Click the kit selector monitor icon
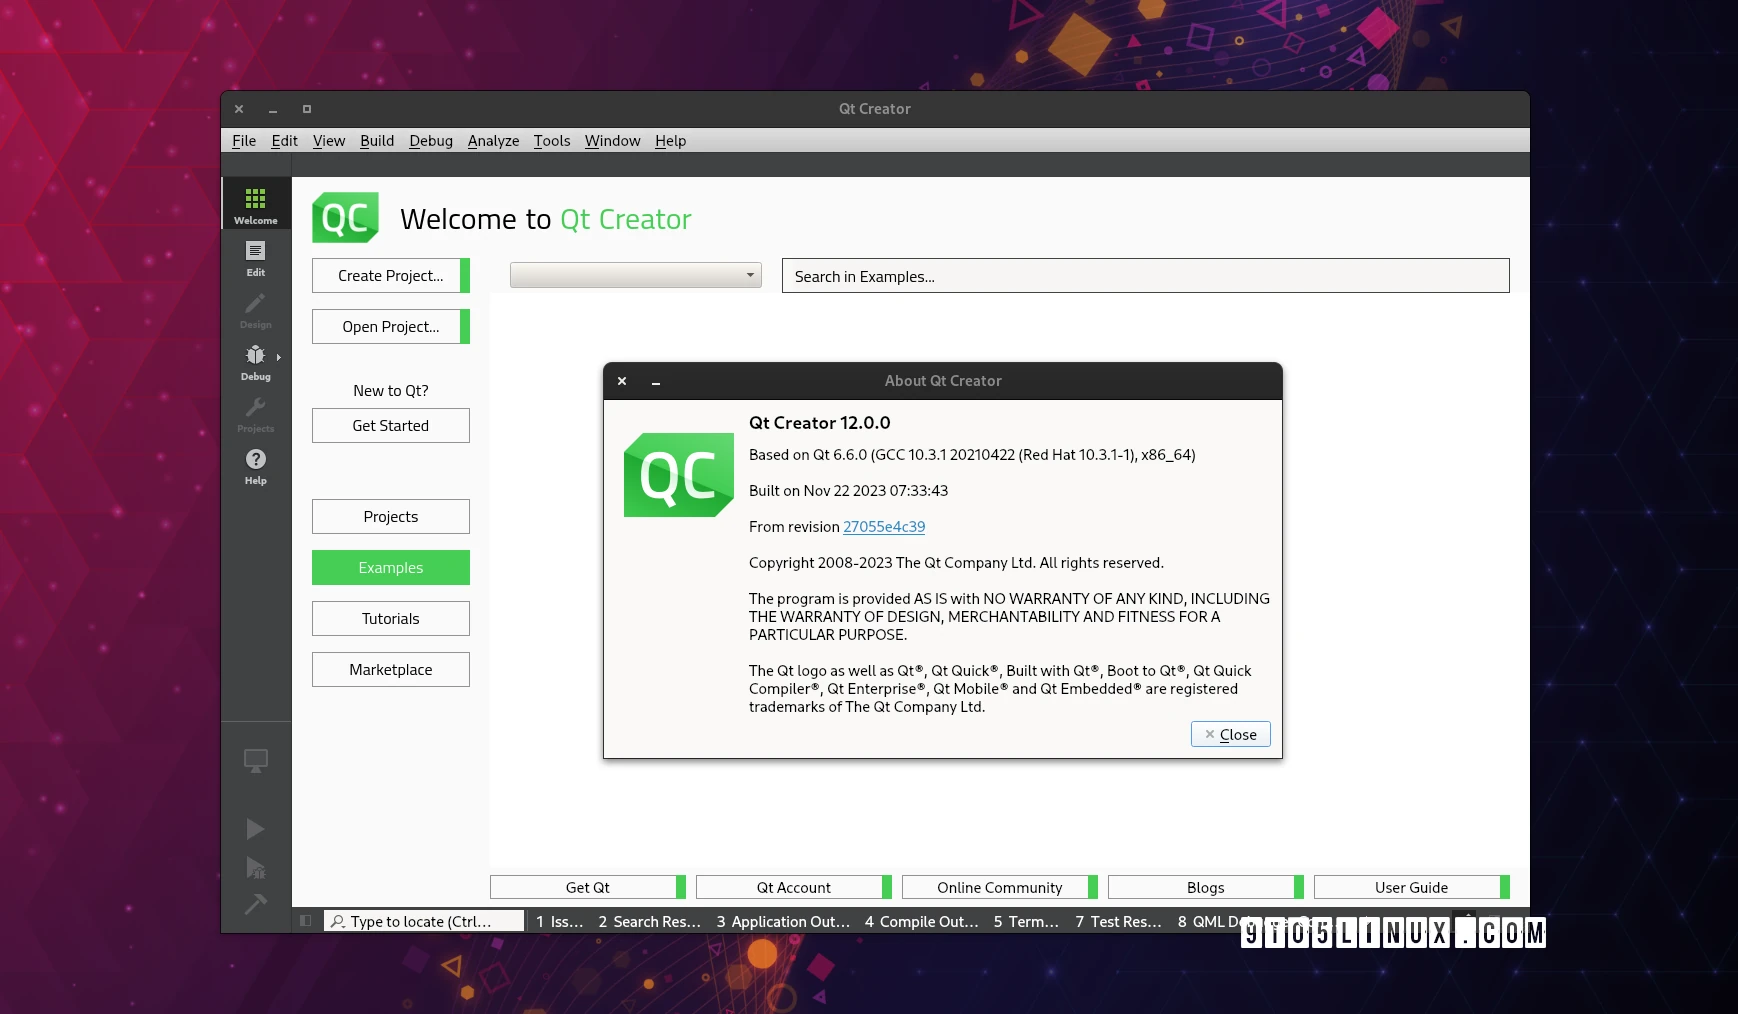 click(x=255, y=760)
